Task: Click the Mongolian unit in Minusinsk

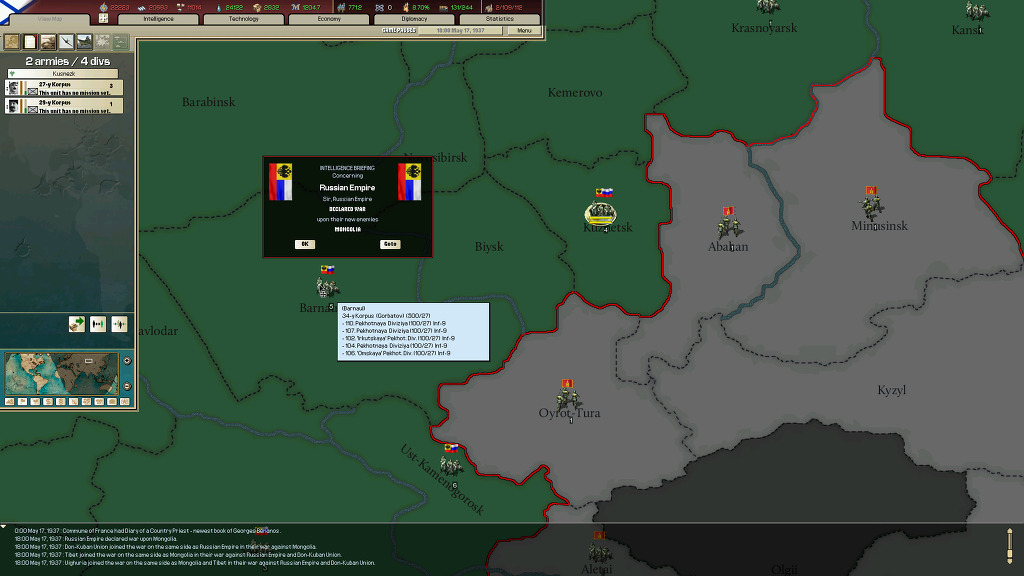Action: point(871,206)
